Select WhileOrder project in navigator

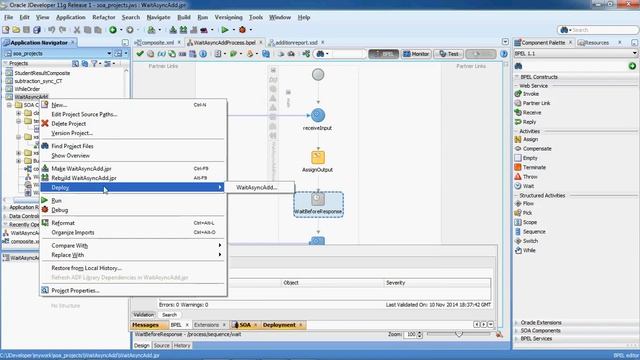point(27,89)
